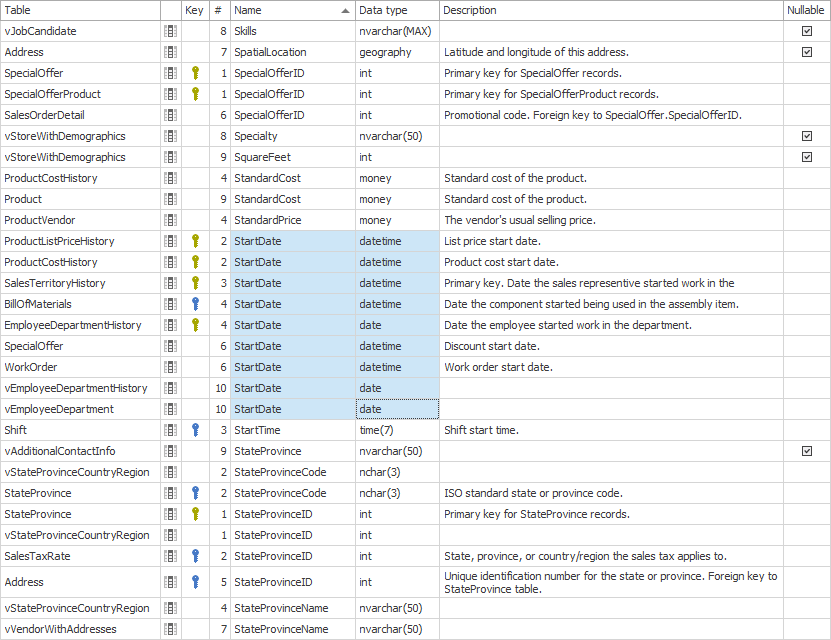Click the key icon in ProductListPriceHistory row
The height and width of the screenshot is (640, 831).
[196, 241]
